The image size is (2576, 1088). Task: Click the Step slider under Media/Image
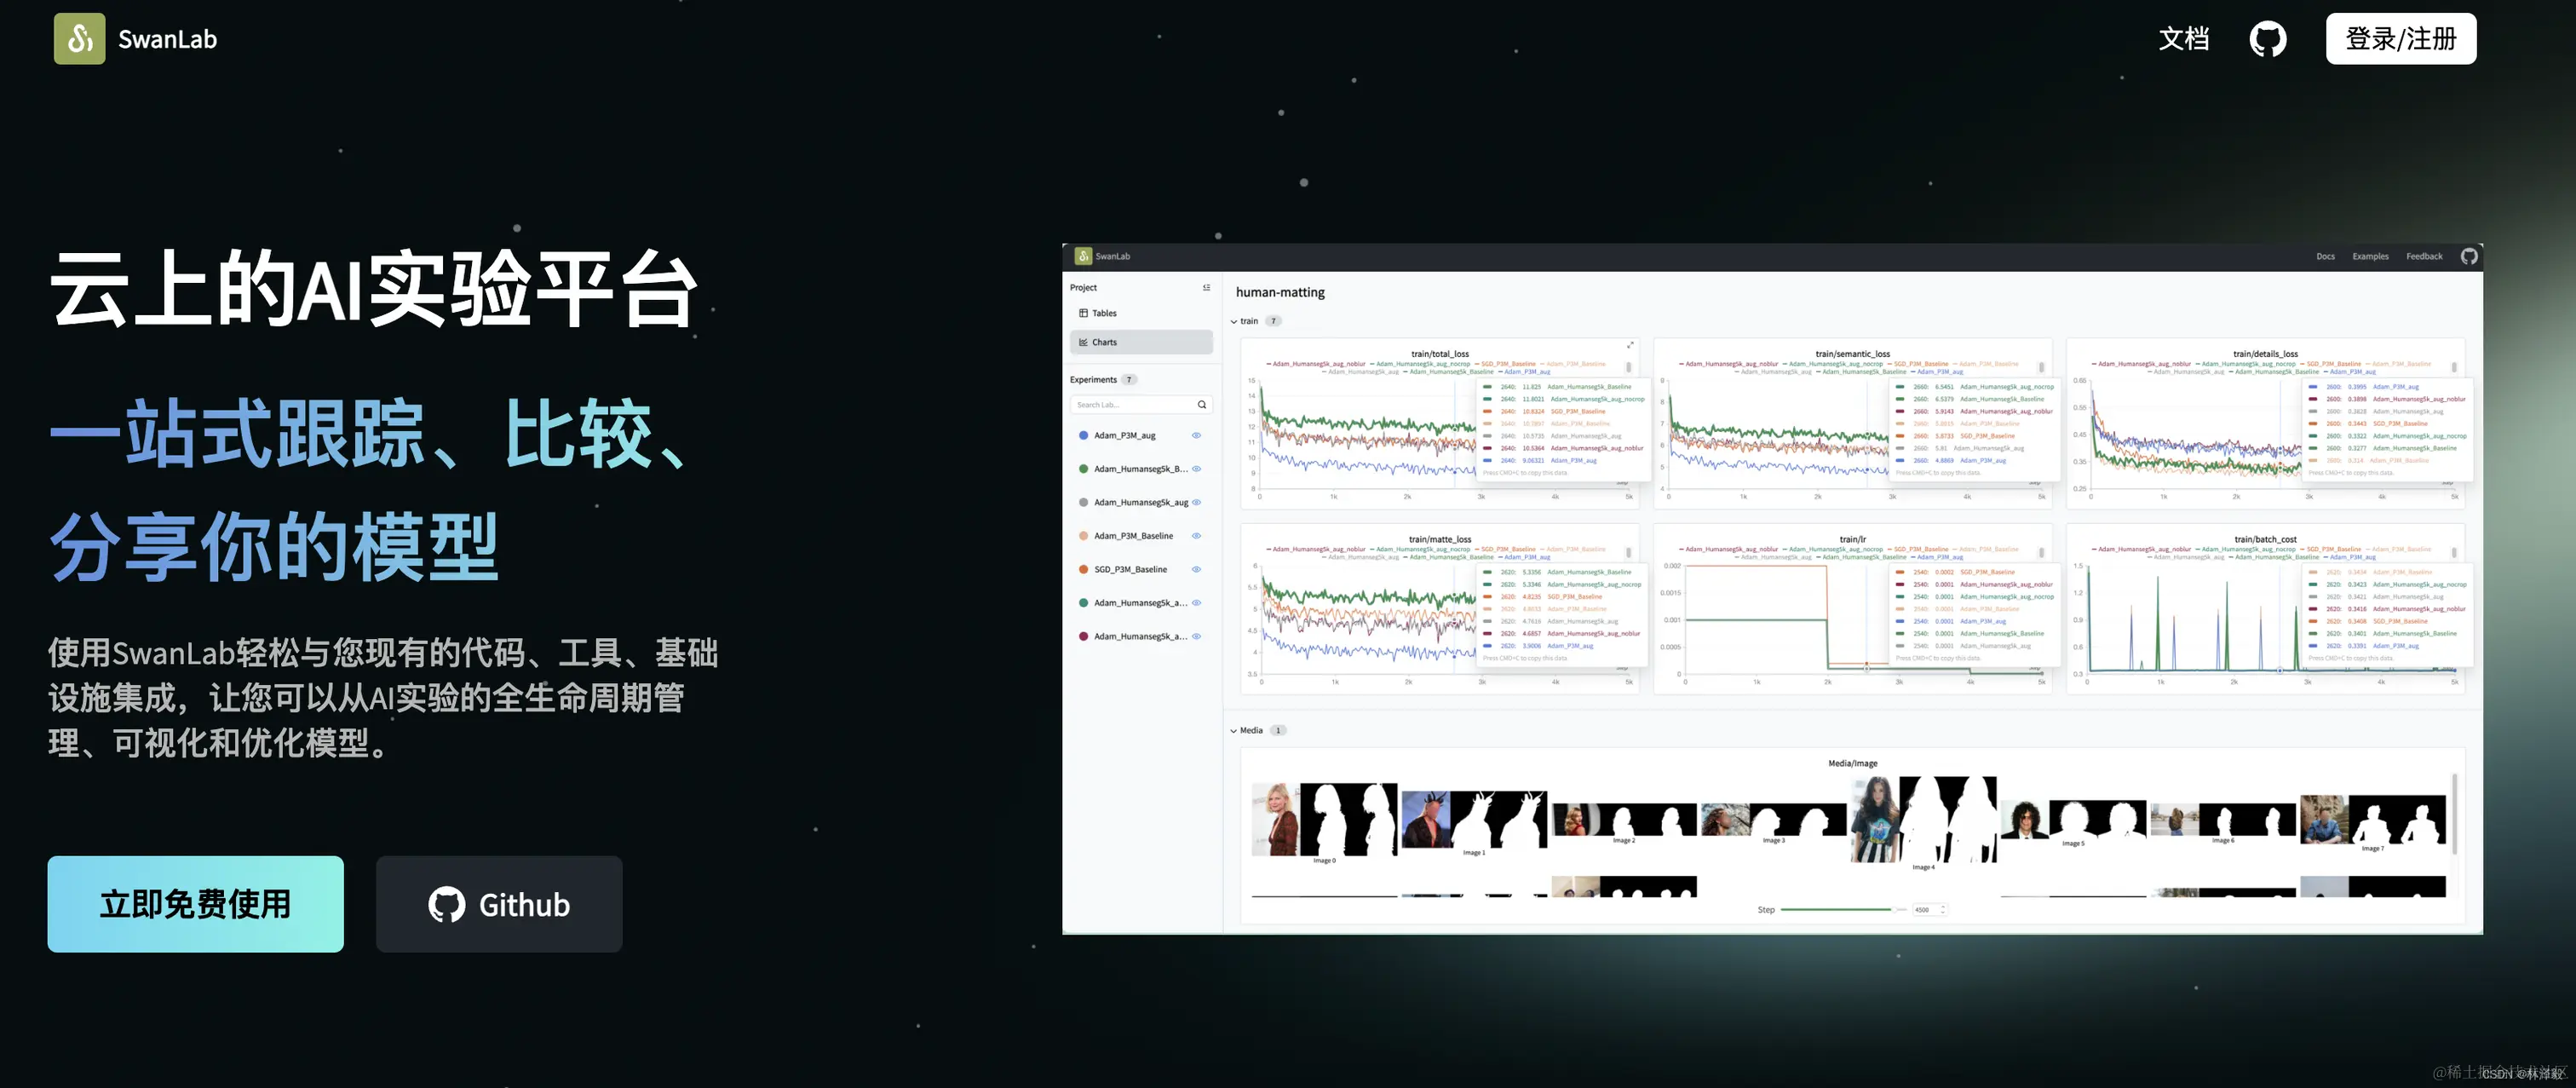pyautogui.click(x=1836, y=910)
